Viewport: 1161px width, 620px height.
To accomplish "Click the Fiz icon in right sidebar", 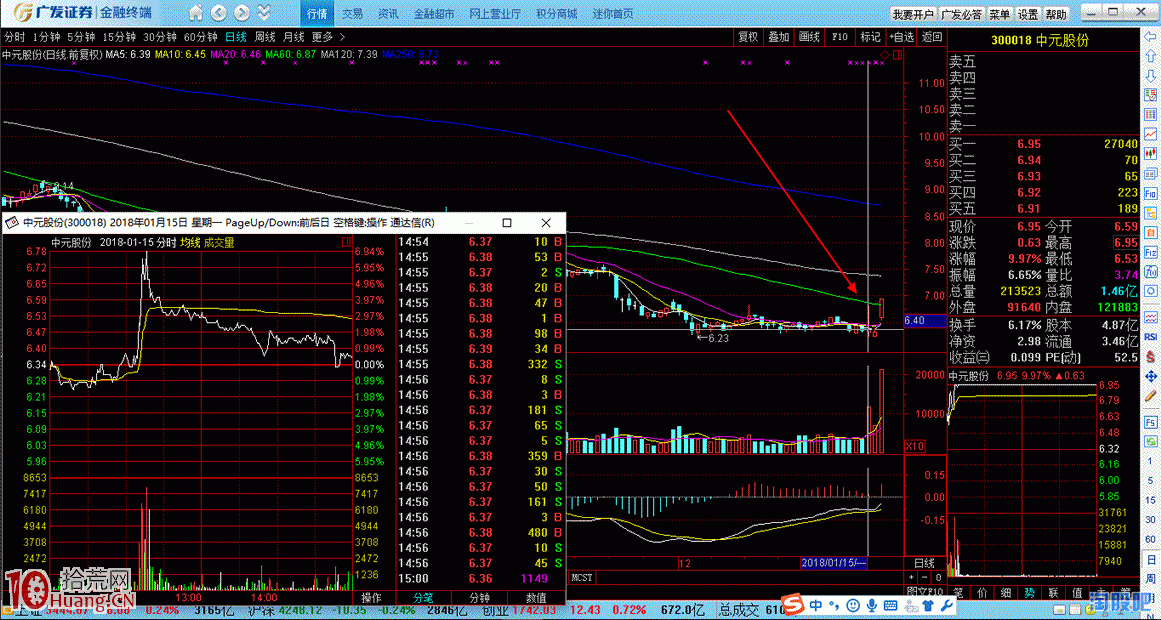I will 1151,253.
